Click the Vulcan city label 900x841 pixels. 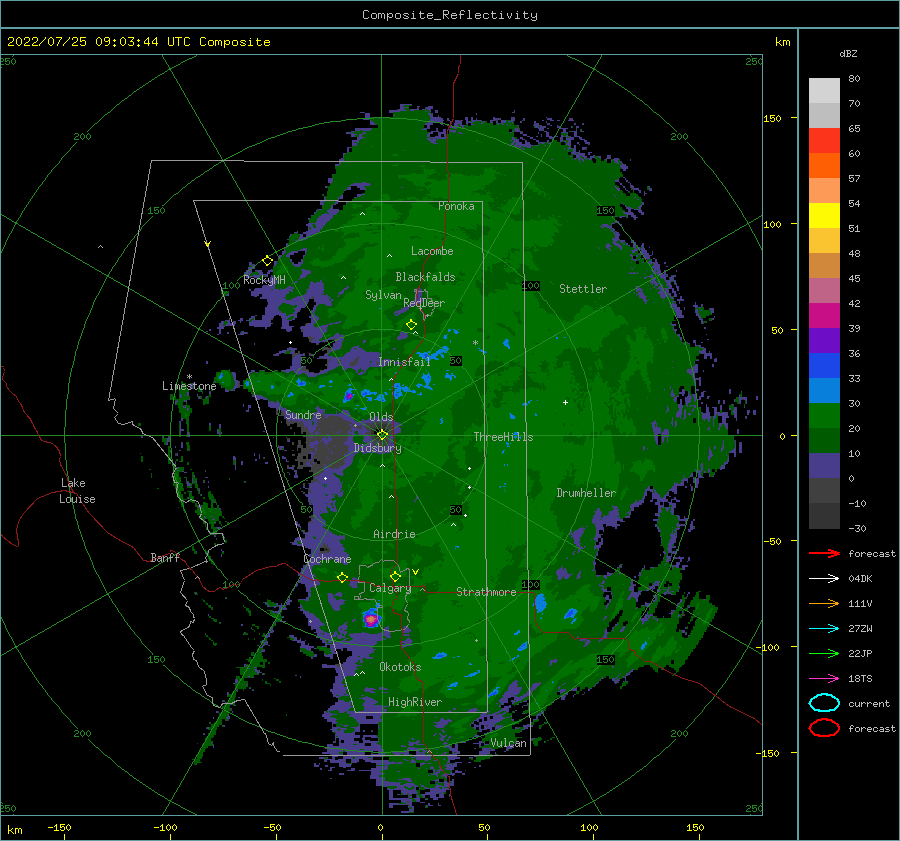508,743
